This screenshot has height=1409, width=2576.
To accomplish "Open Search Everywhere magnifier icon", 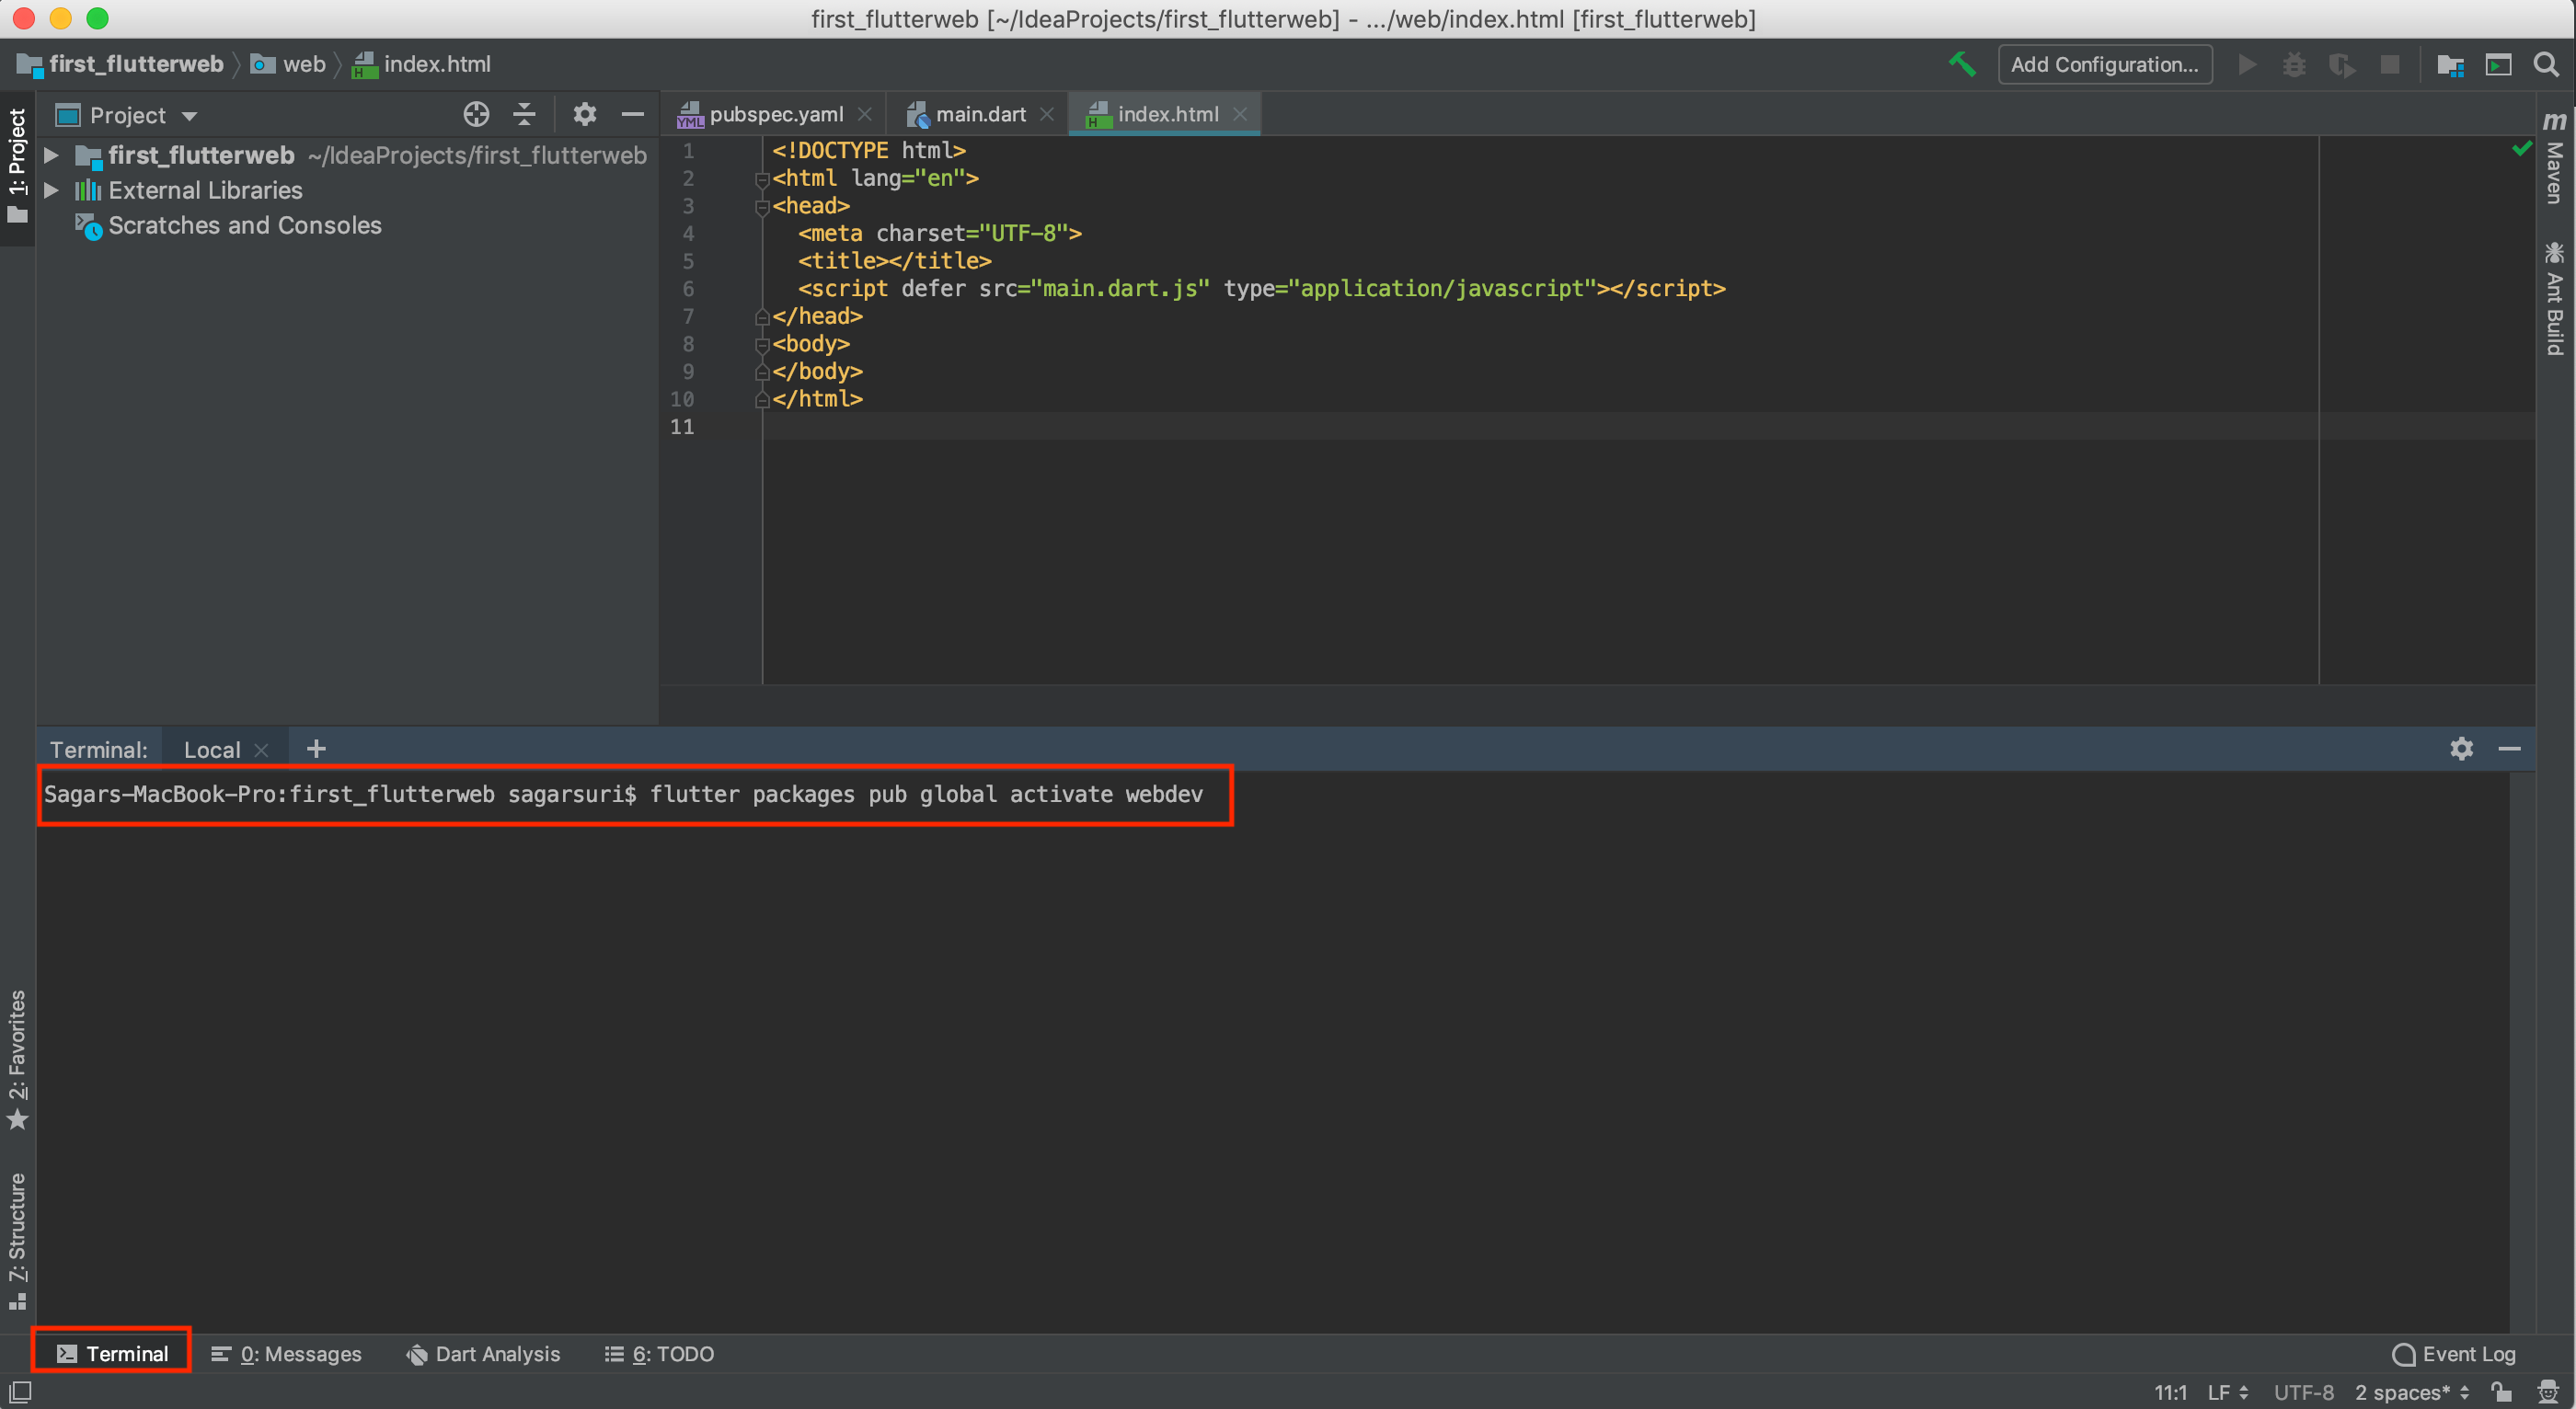I will point(2546,64).
